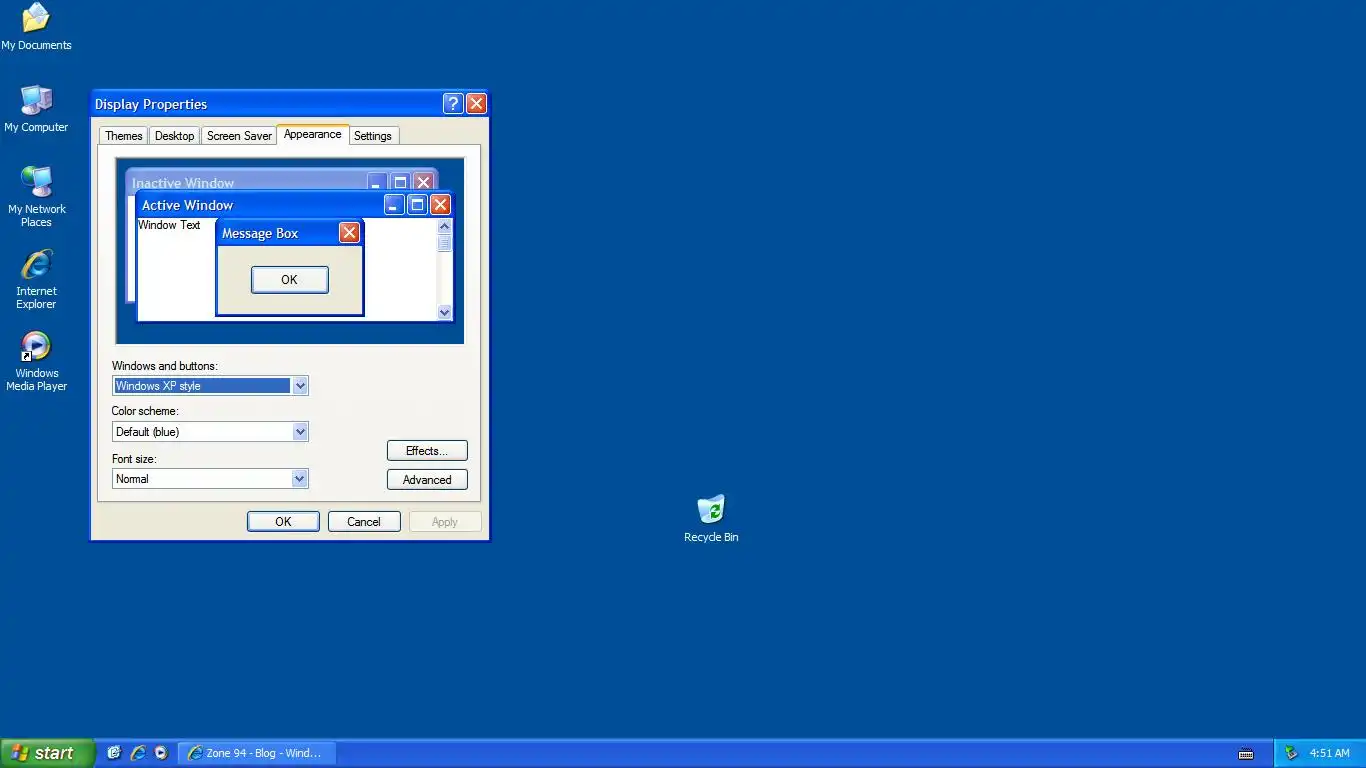Switch to the Themes tab
The height and width of the screenshot is (768, 1366).
point(124,136)
